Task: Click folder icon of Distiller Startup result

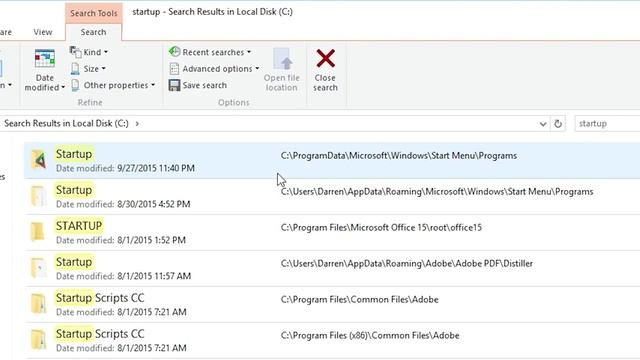Action: (39, 267)
